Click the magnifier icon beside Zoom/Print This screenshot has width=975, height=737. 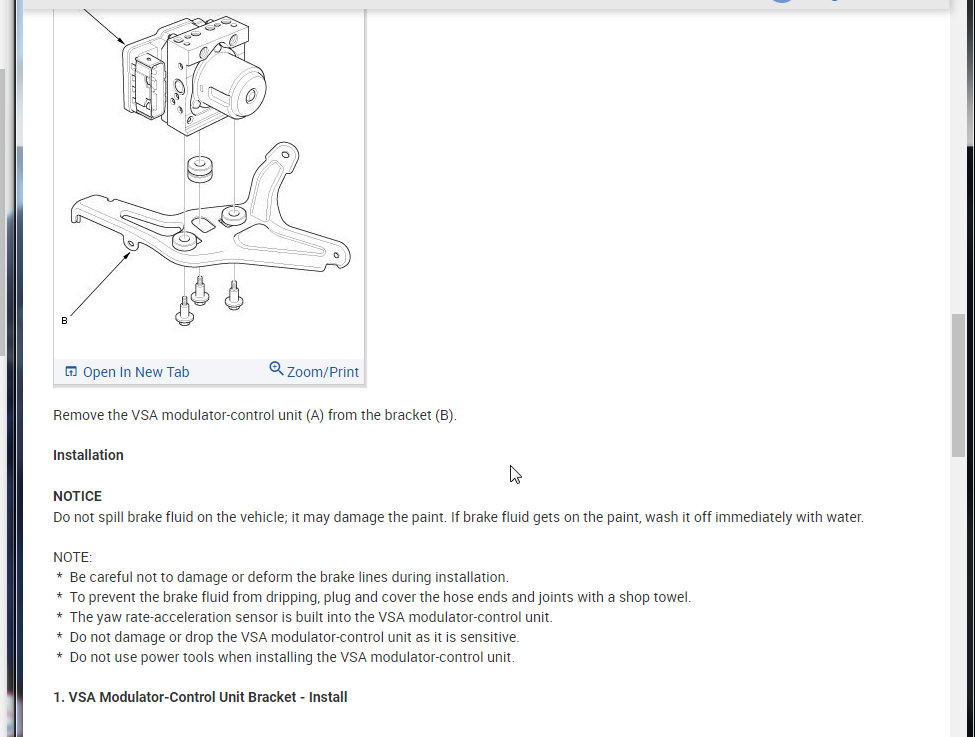[x=276, y=369]
